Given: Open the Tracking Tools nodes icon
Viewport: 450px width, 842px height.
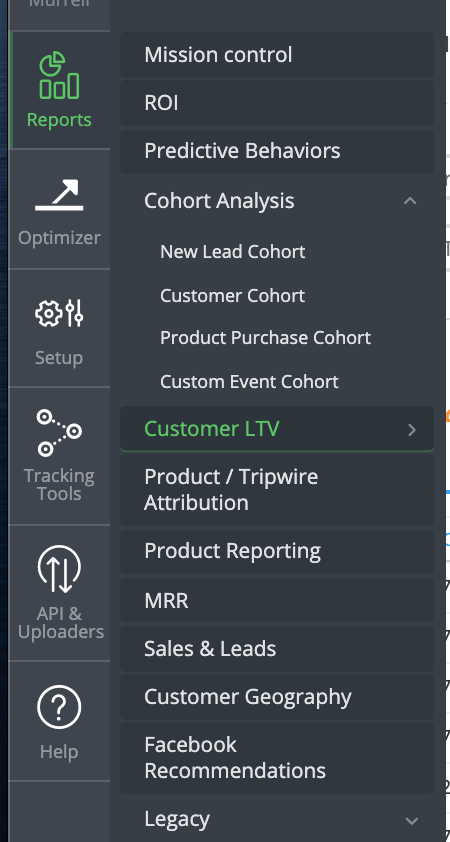Looking at the screenshot, I should coord(59,433).
